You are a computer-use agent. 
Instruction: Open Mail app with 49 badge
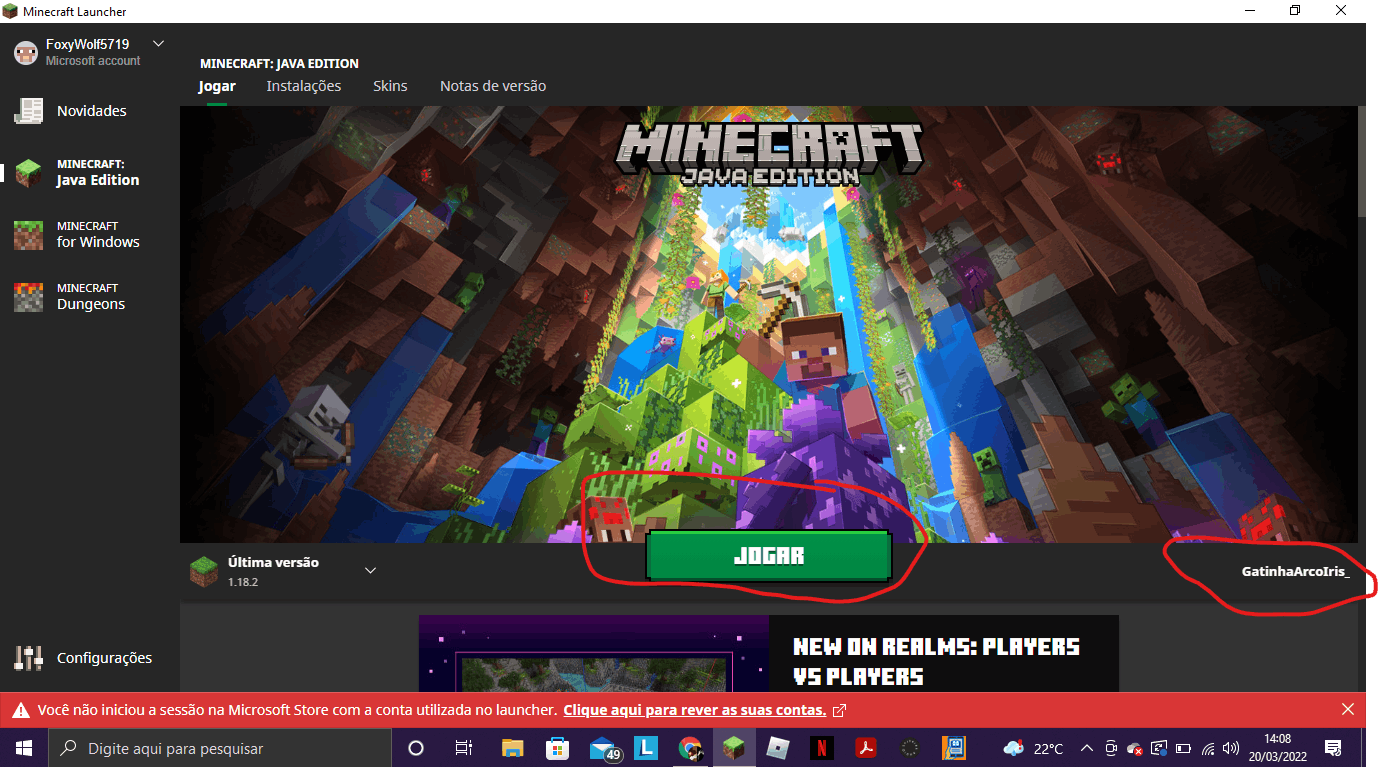[606, 748]
